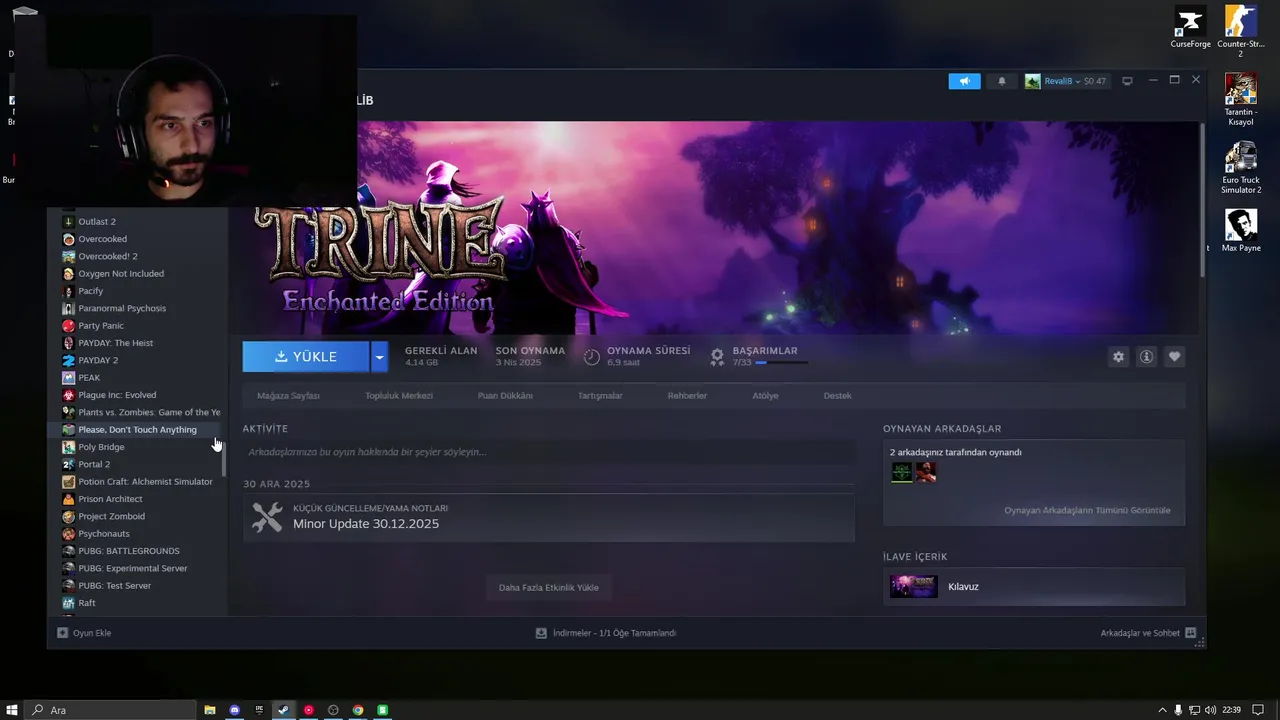Add Trine to favorites heart icon
Image resolution: width=1280 pixels, height=720 pixels.
1175,357
